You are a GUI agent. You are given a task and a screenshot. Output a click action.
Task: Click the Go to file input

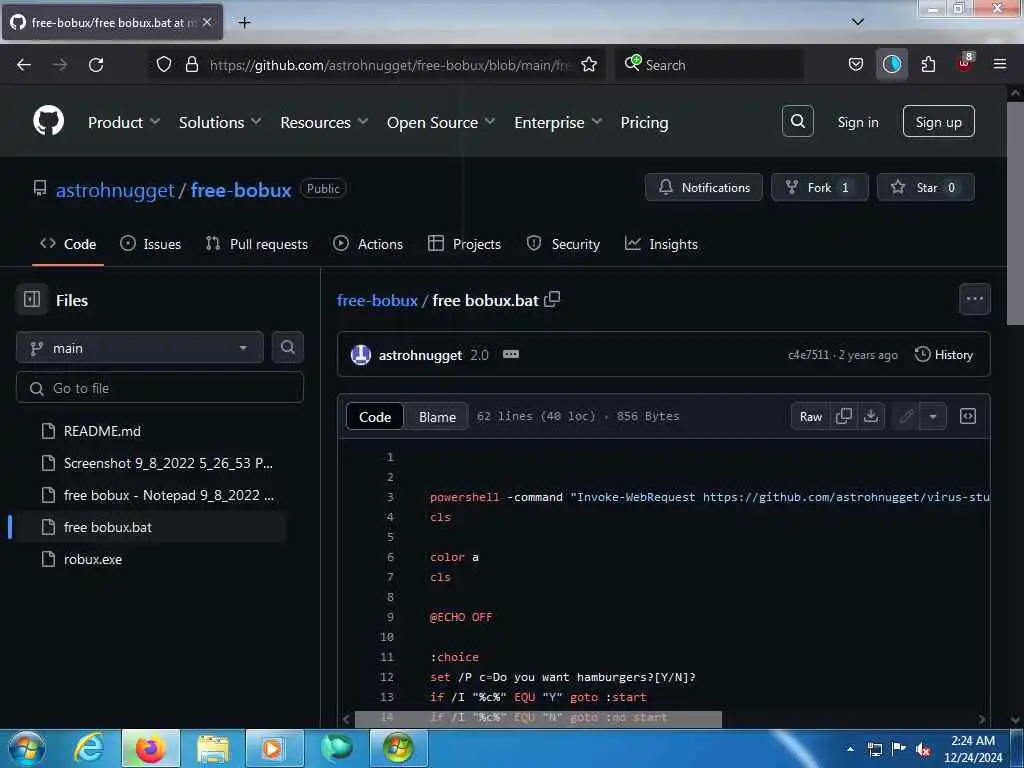(x=160, y=388)
